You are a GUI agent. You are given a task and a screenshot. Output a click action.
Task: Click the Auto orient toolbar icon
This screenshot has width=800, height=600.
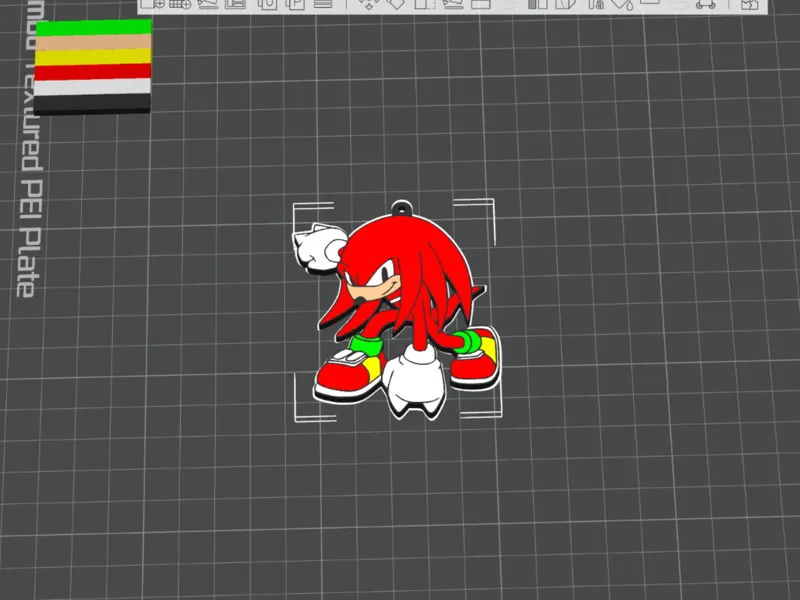208,4
